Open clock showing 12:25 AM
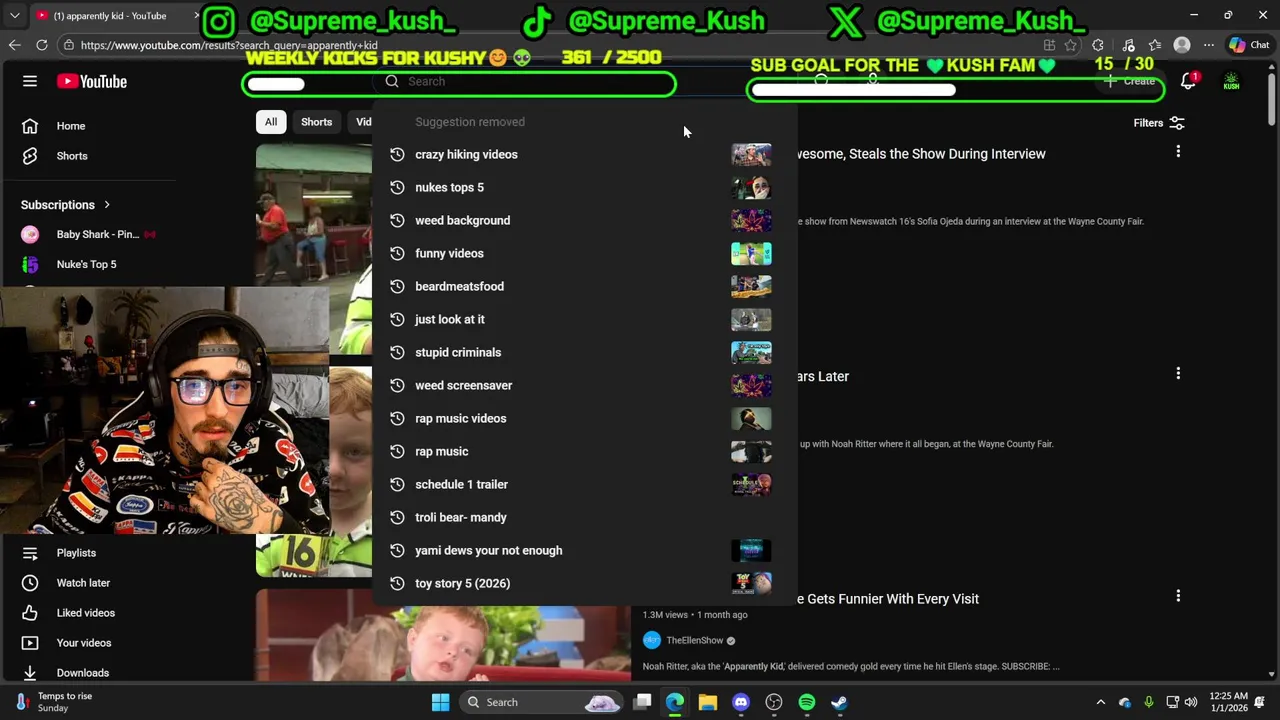This screenshot has height=720, width=1280. [1228, 702]
